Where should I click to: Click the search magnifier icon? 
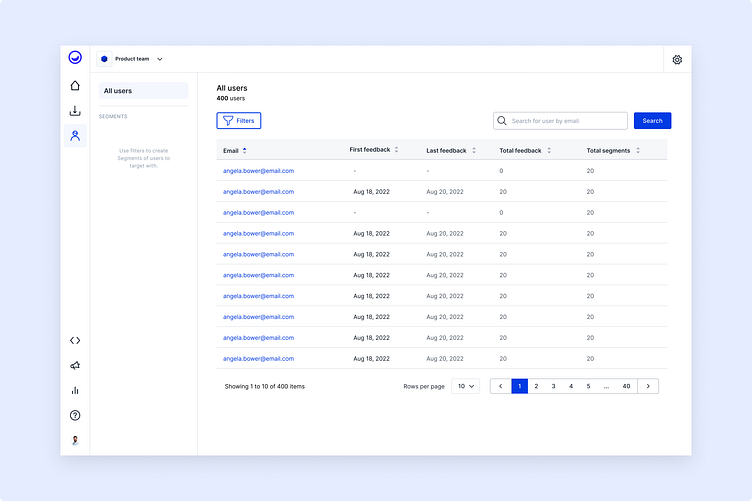point(502,121)
